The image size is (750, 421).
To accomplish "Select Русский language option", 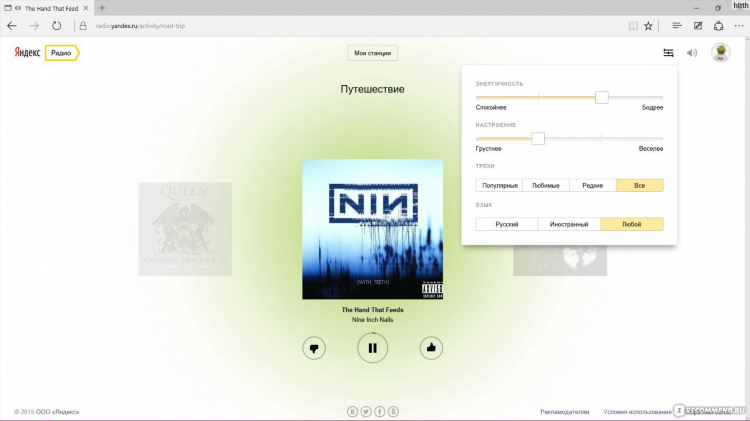I will point(507,224).
